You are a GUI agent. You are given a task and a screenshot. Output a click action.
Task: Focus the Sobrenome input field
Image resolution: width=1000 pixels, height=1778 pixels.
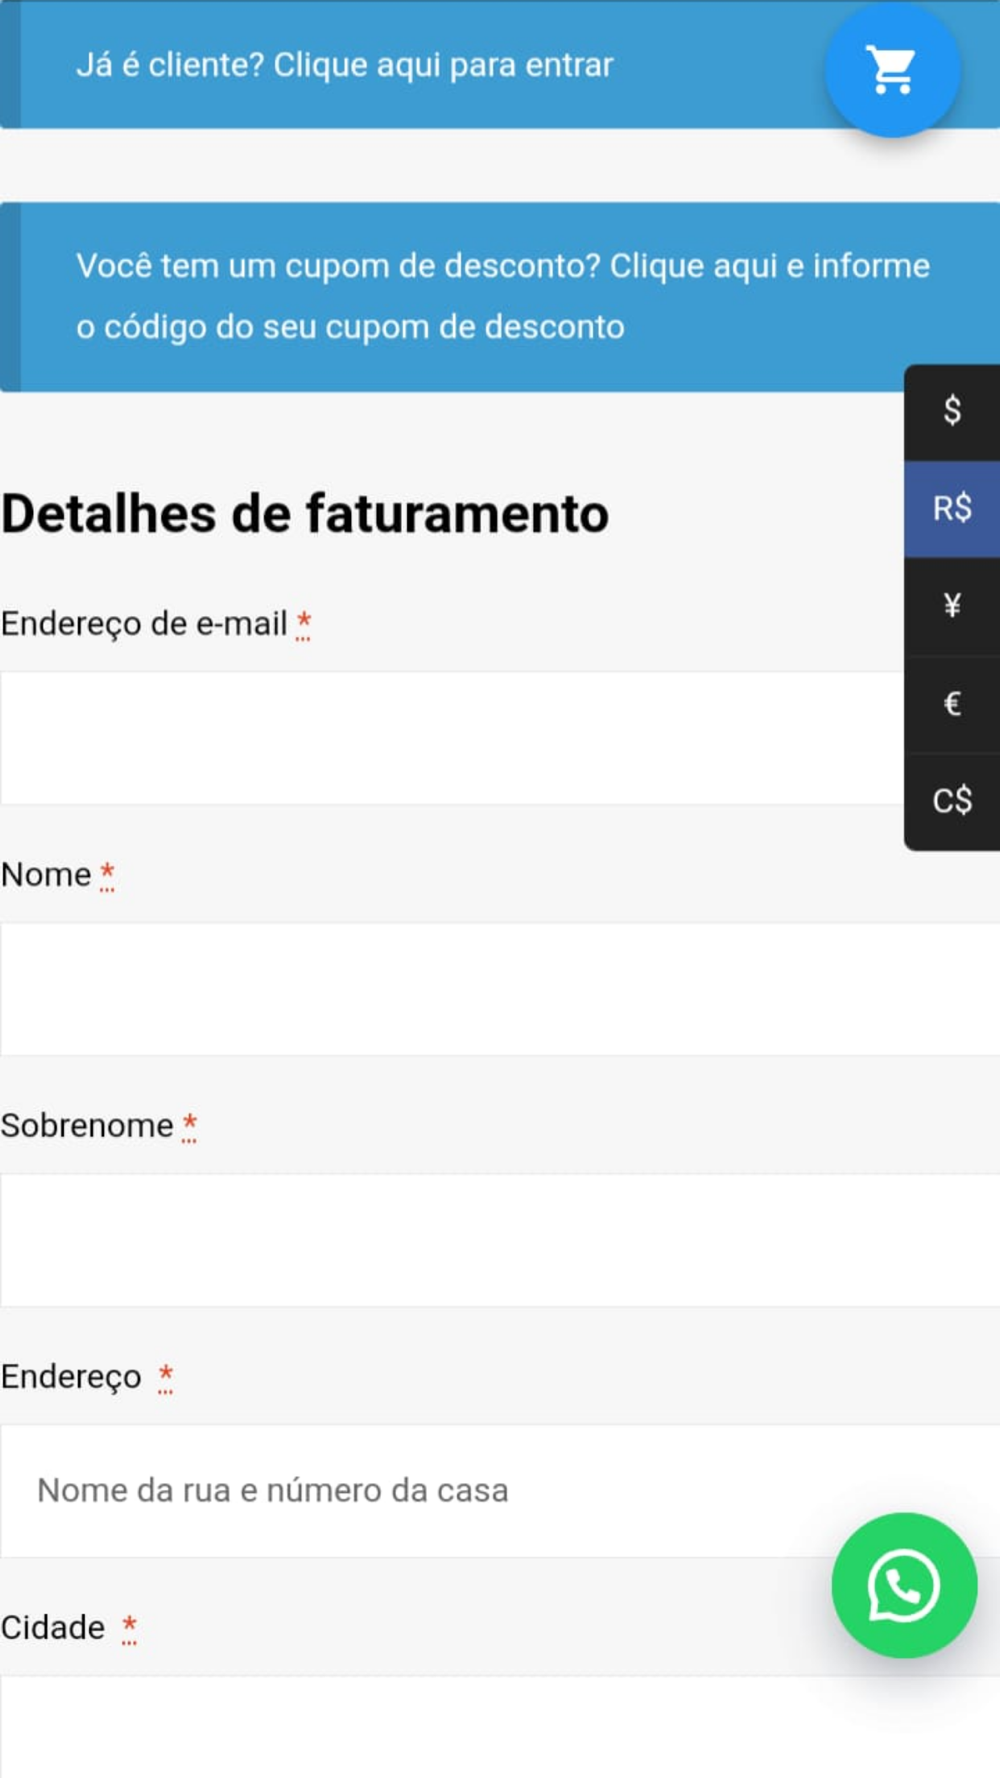[x=500, y=1240]
